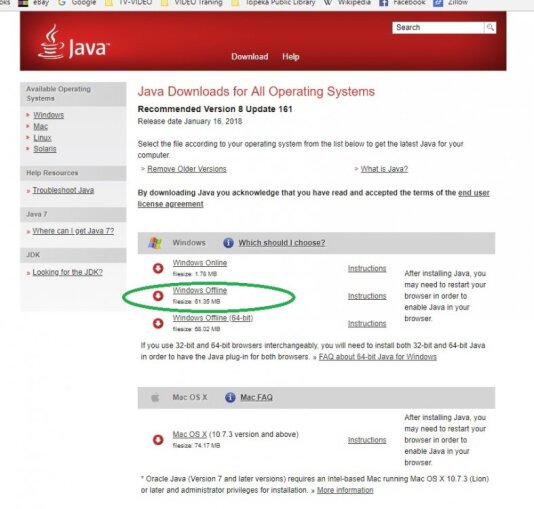Download the Mac OS X installer link
Viewport: 534px width, 509px height.
pyautogui.click(x=190, y=434)
